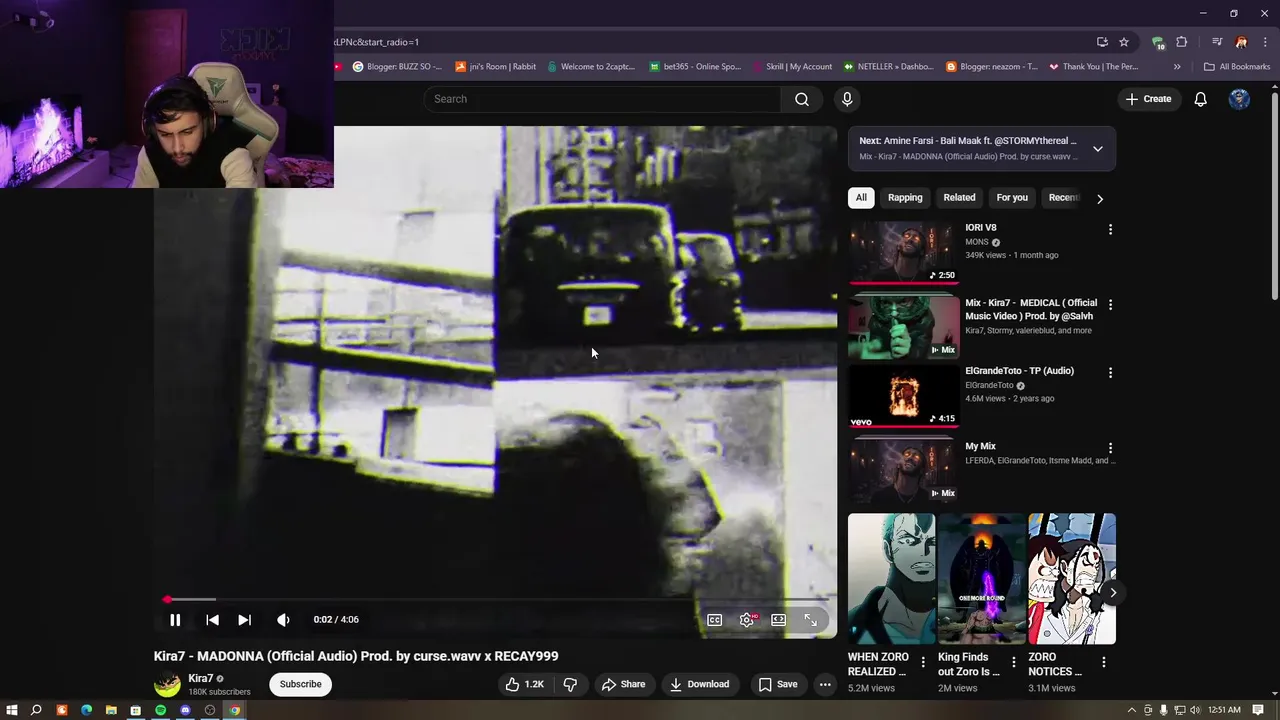Open the Kira7 channel name link

point(200,678)
